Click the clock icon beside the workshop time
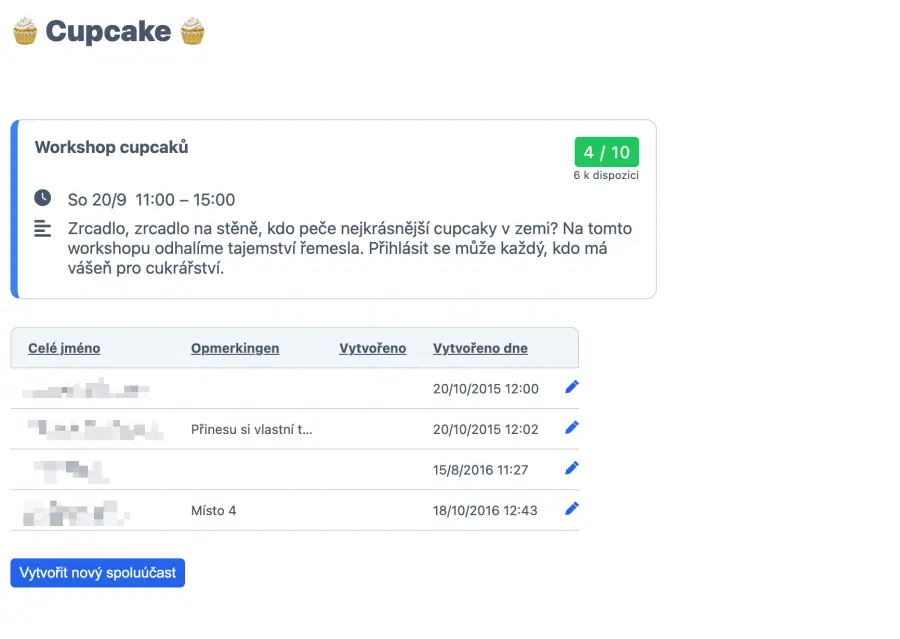 43,198
